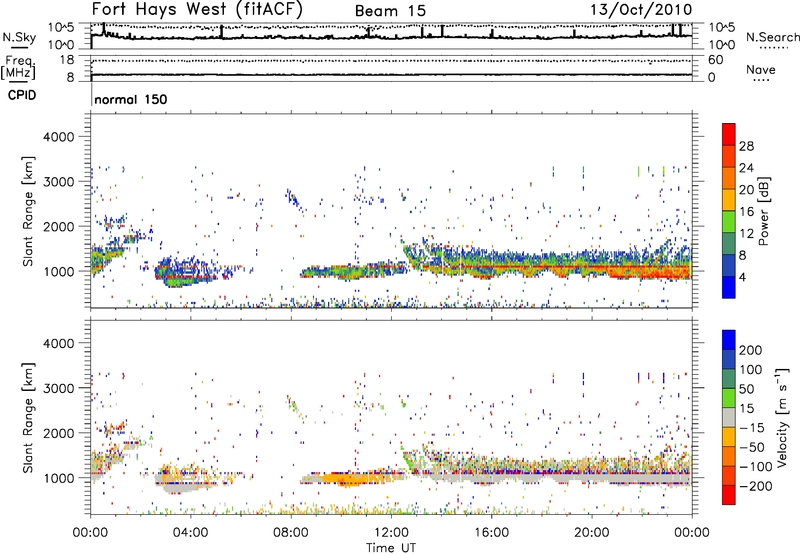Select the Slant Range [km] label of power panel

pyautogui.click(x=29, y=211)
